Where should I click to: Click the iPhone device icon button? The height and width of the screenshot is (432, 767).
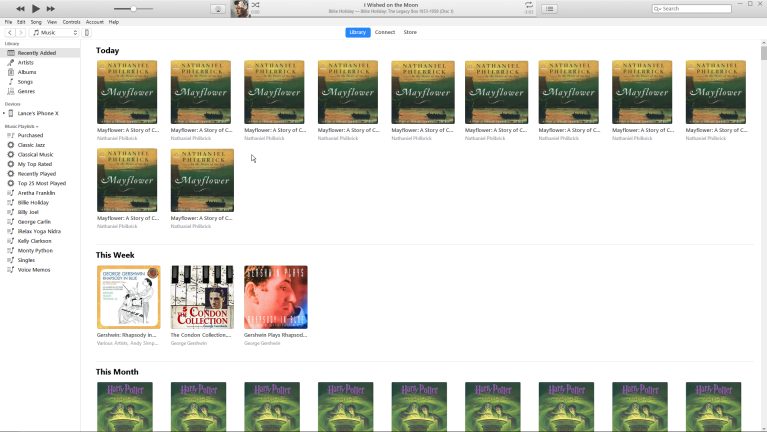coord(87,33)
